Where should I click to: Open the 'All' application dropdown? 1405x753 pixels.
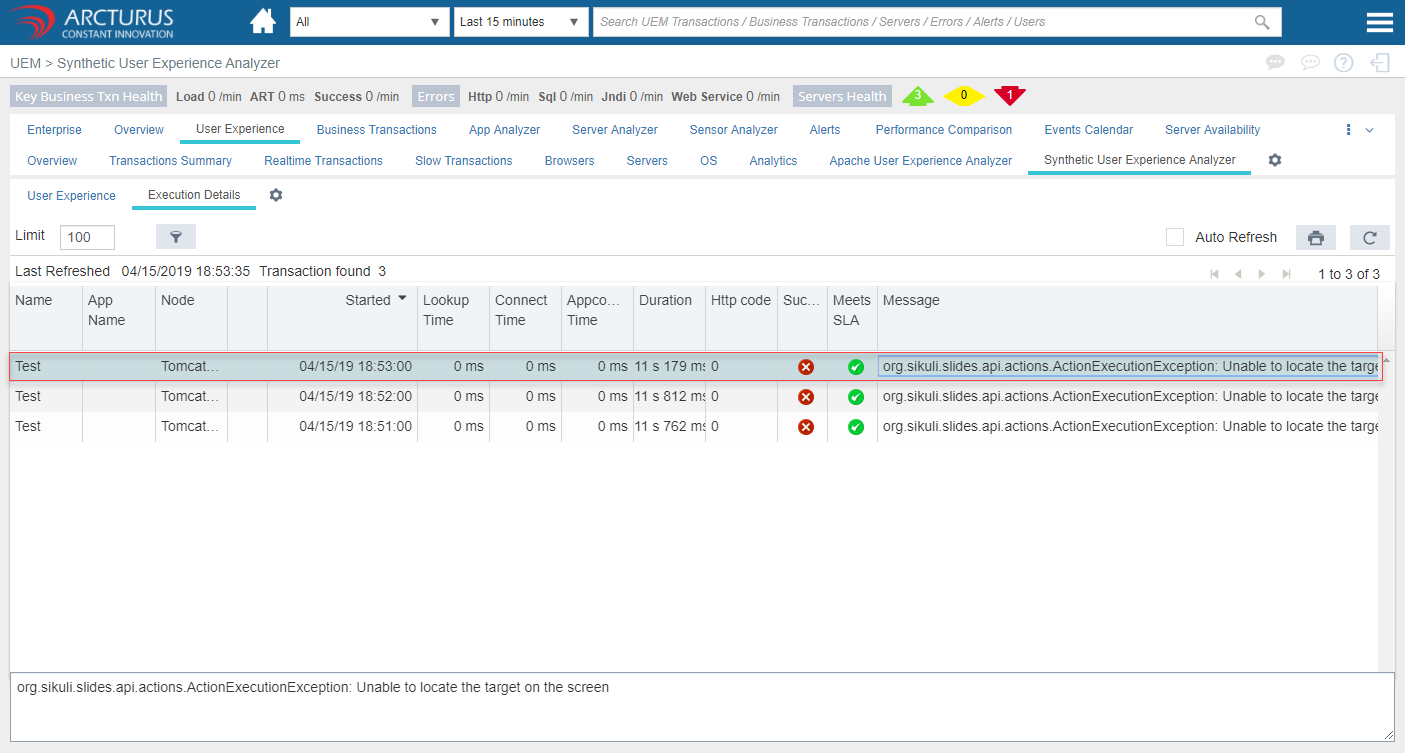(369, 22)
